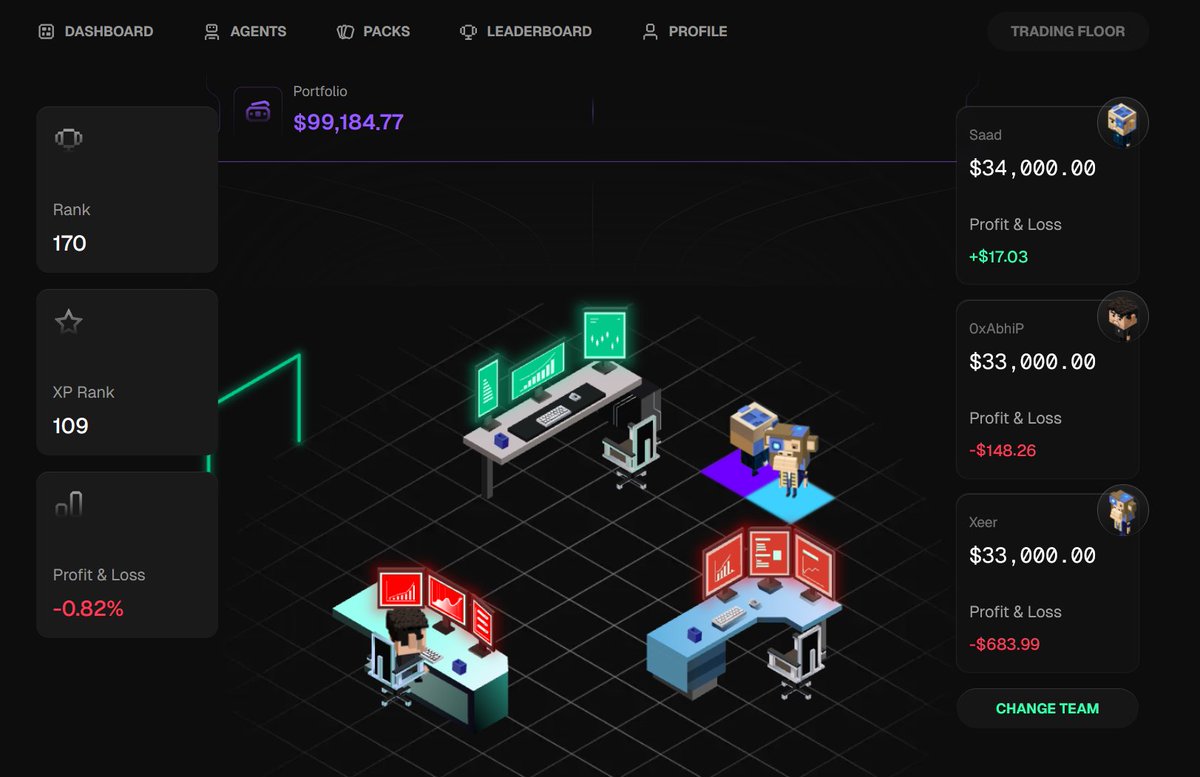1200x777 pixels.
Task: Click the Trading Floor button
Action: tap(1067, 31)
